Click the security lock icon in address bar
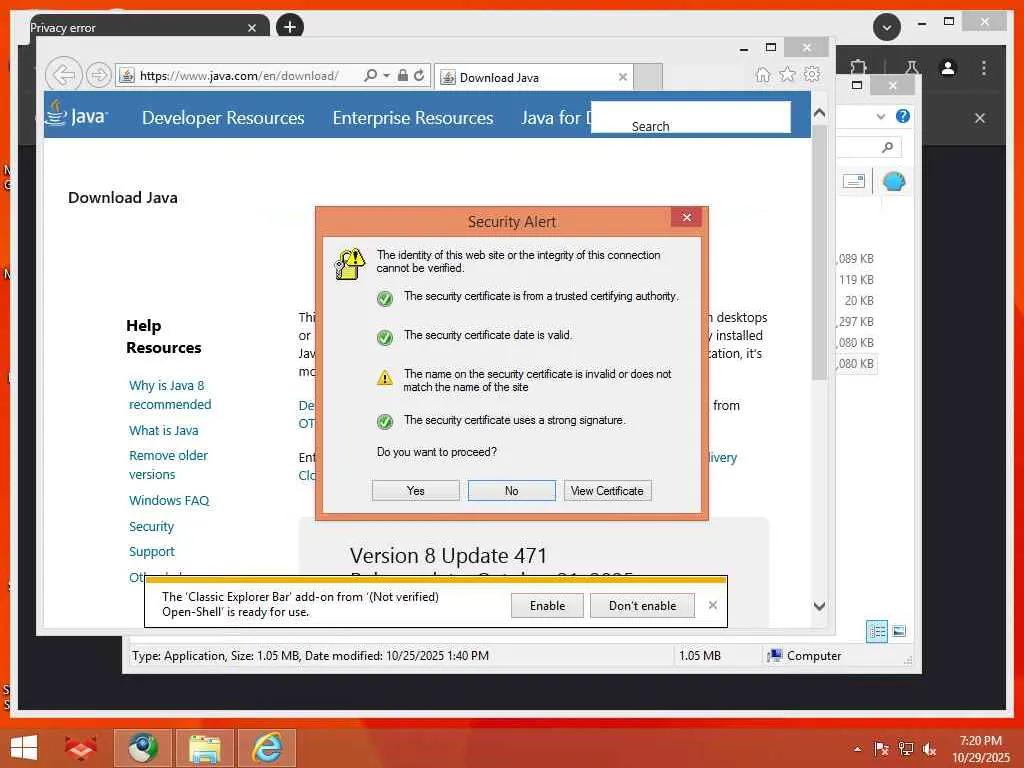This screenshot has width=1024, height=768. click(403, 75)
